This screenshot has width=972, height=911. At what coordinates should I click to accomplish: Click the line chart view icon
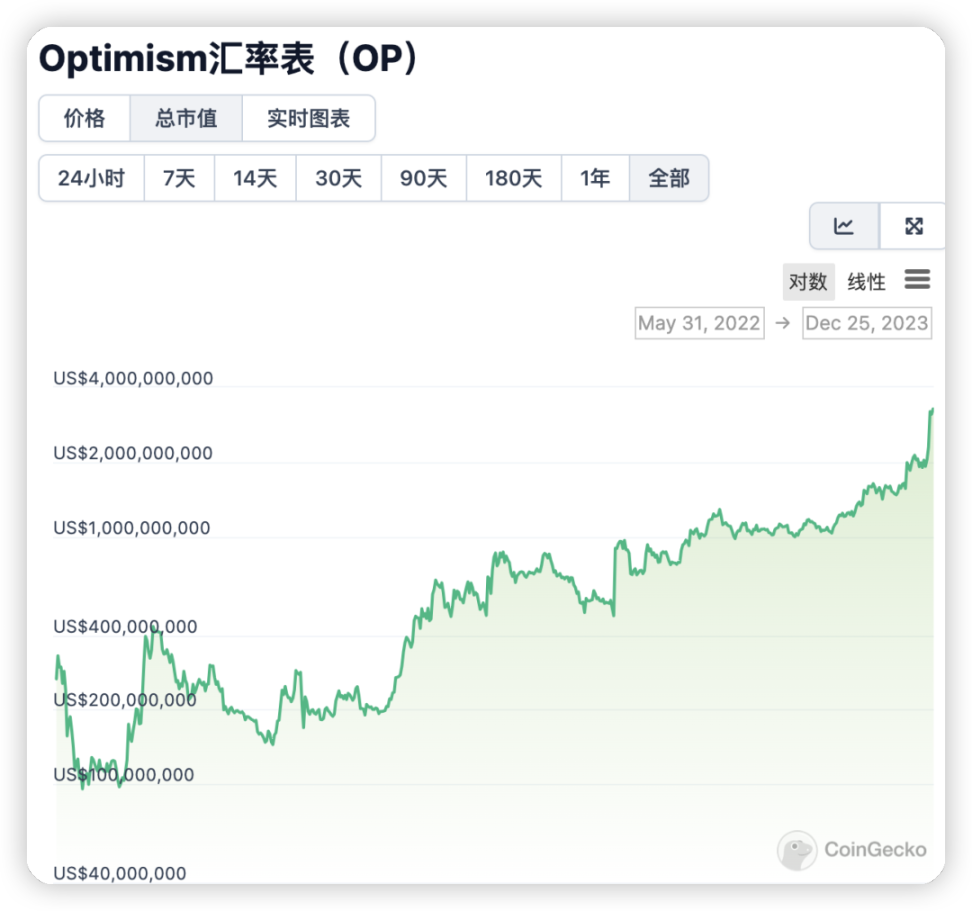pyautogui.click(x=844, y=226)
